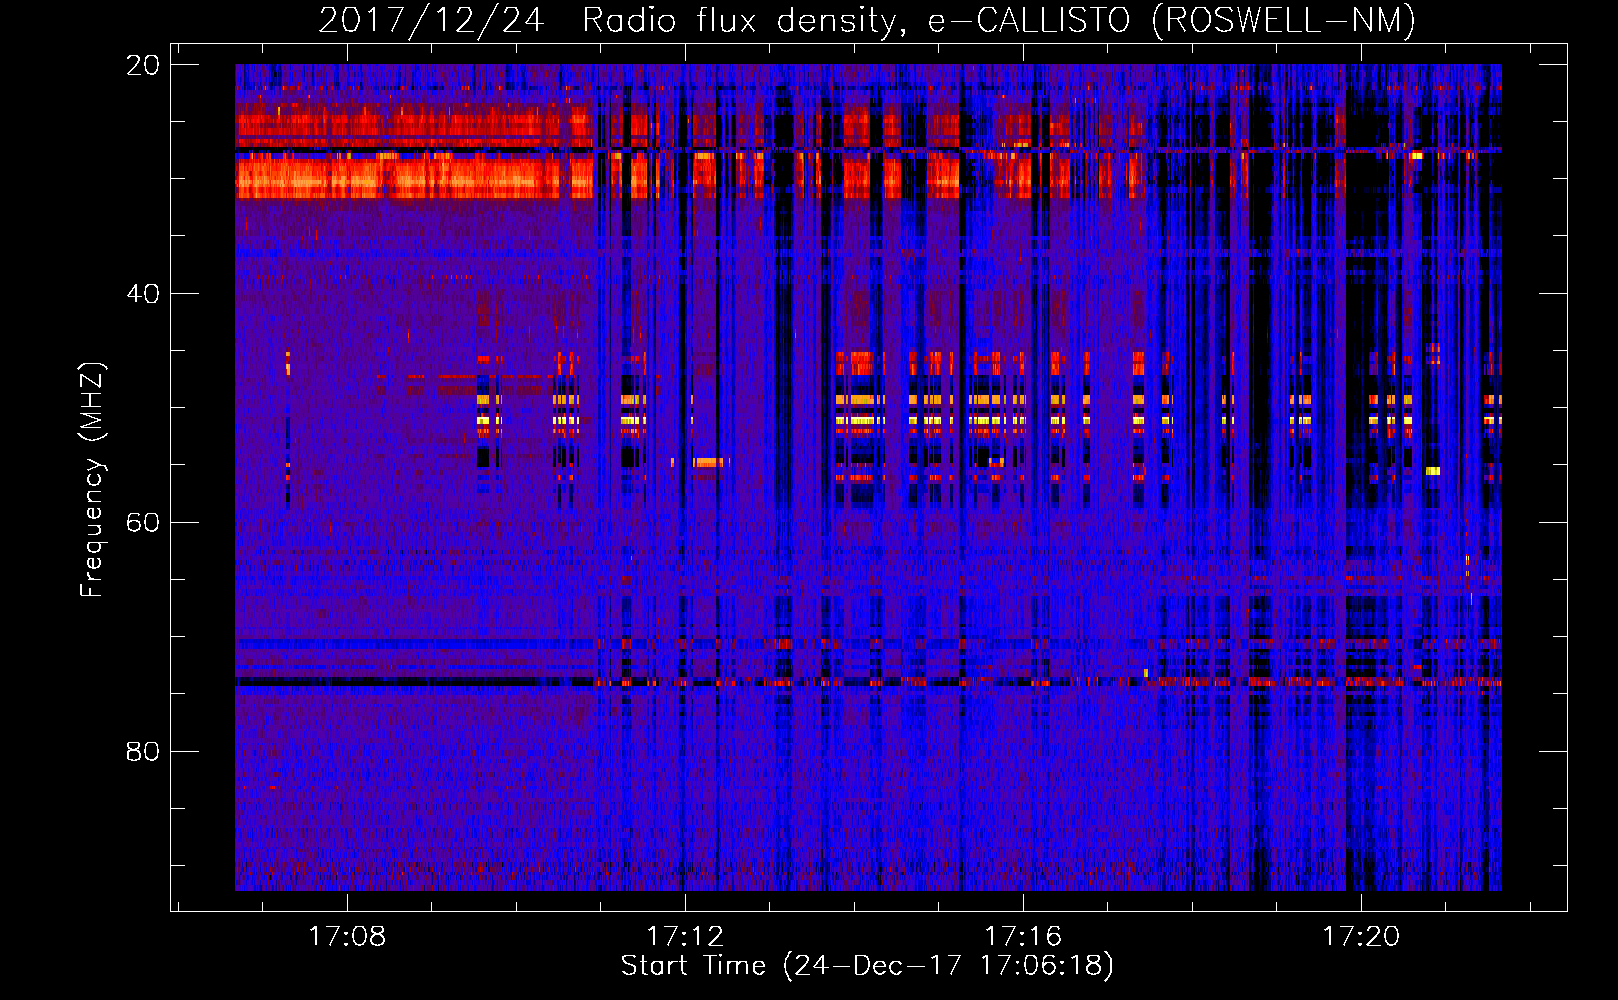
Task: Click the '20' frequency tick label
Action: 142,65
